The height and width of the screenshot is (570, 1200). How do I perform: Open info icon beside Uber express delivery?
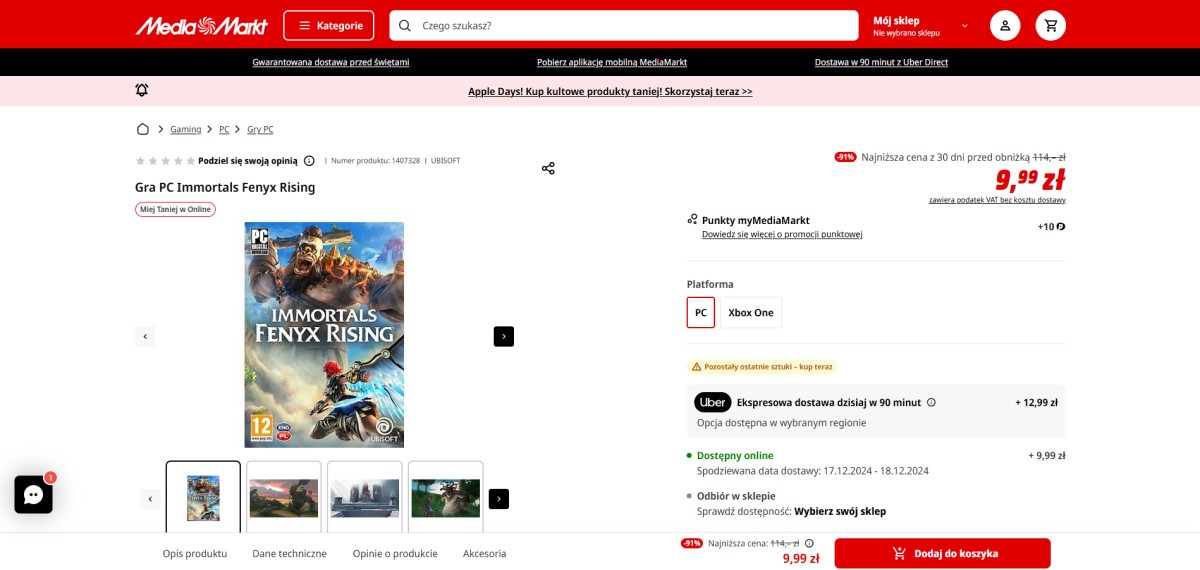tap(931, 402)
